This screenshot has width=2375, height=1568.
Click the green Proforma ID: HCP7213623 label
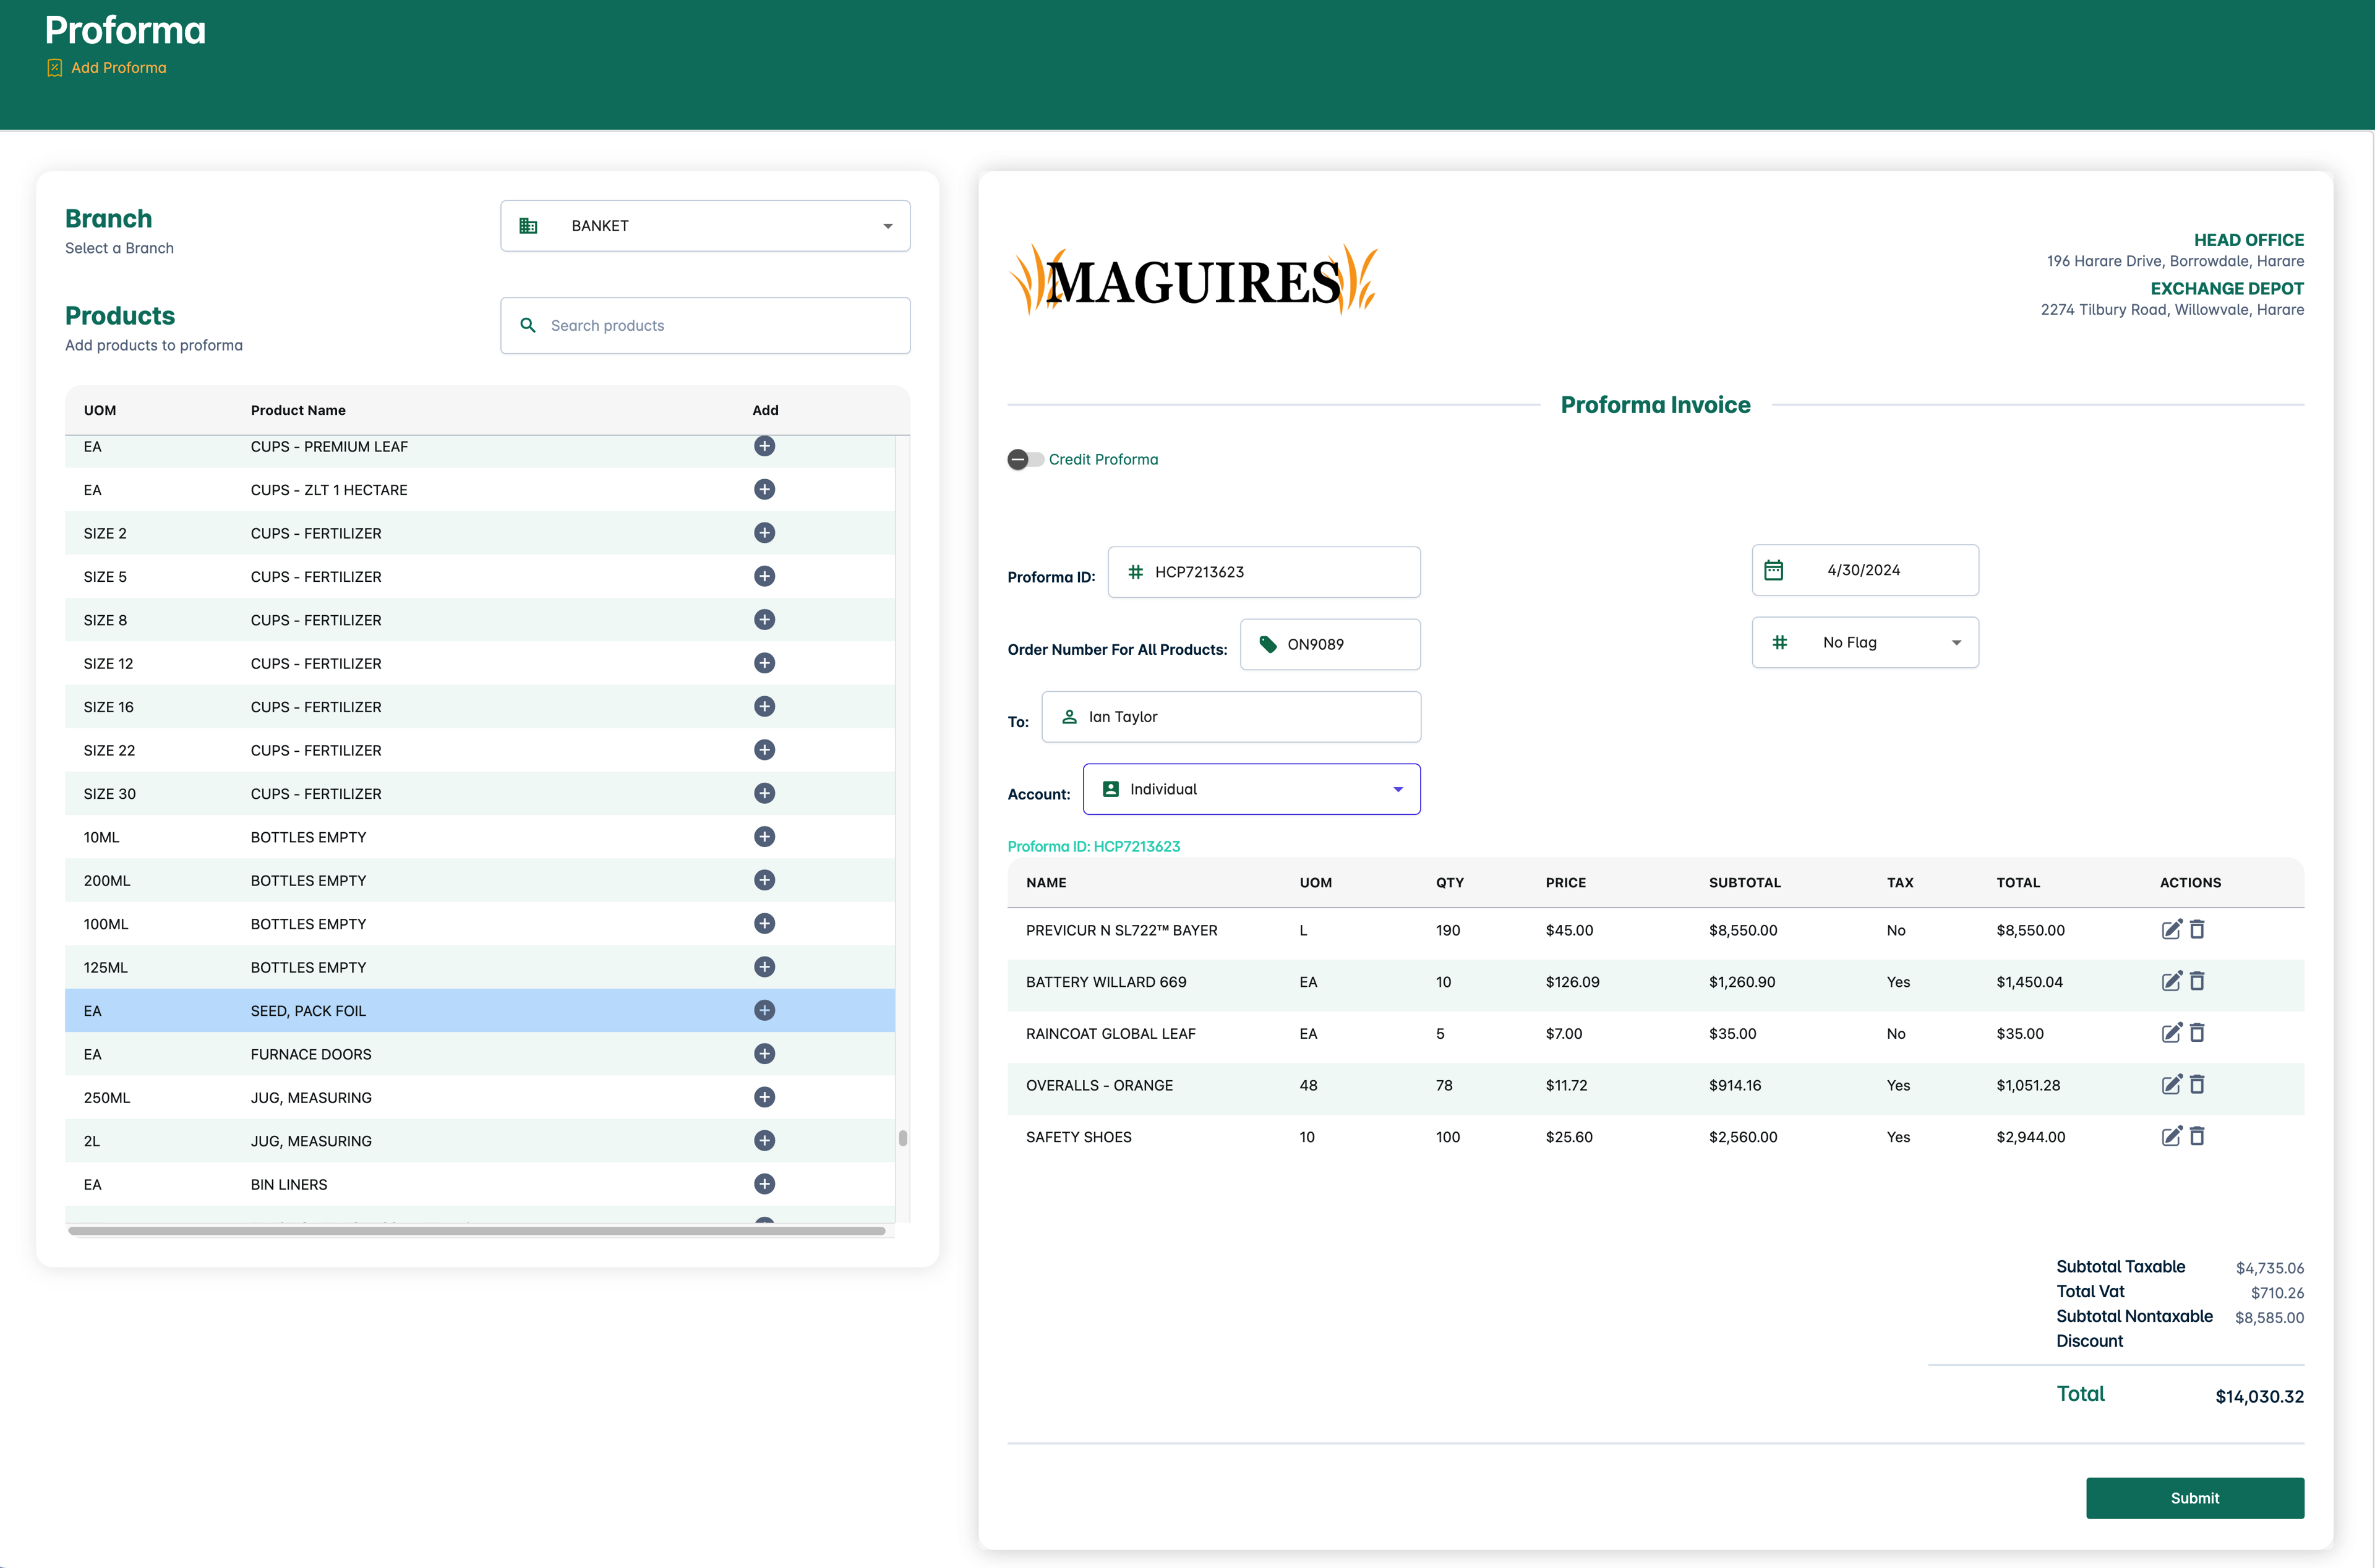coord(1093,846)
